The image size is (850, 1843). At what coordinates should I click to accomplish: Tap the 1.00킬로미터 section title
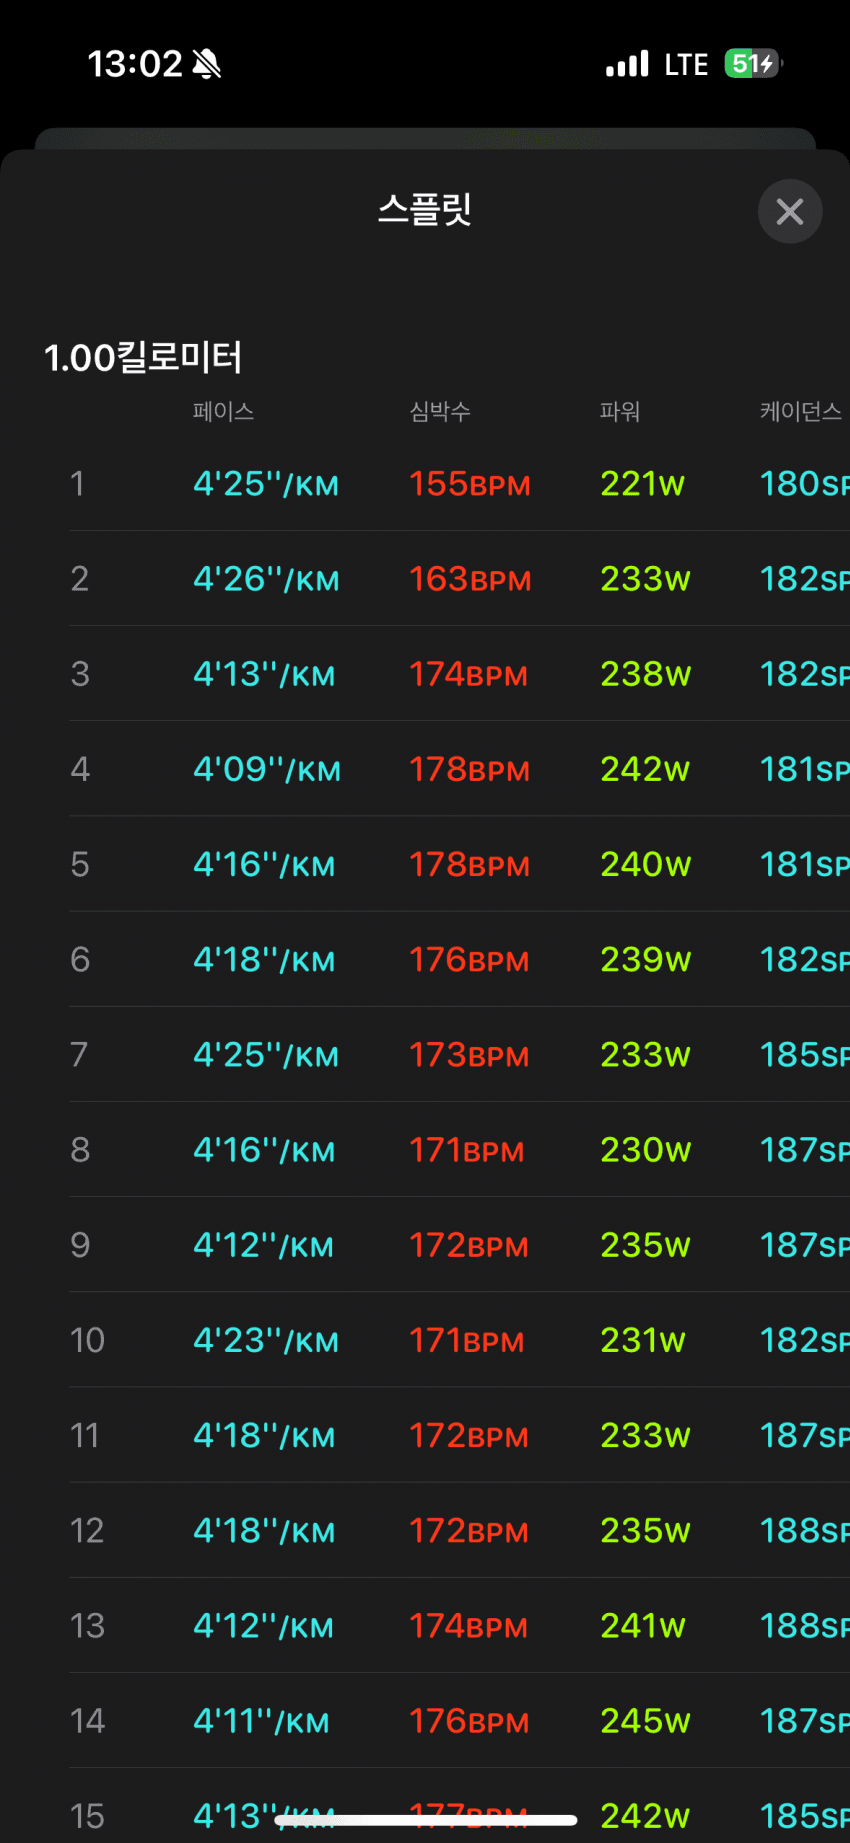click(143, 357)
